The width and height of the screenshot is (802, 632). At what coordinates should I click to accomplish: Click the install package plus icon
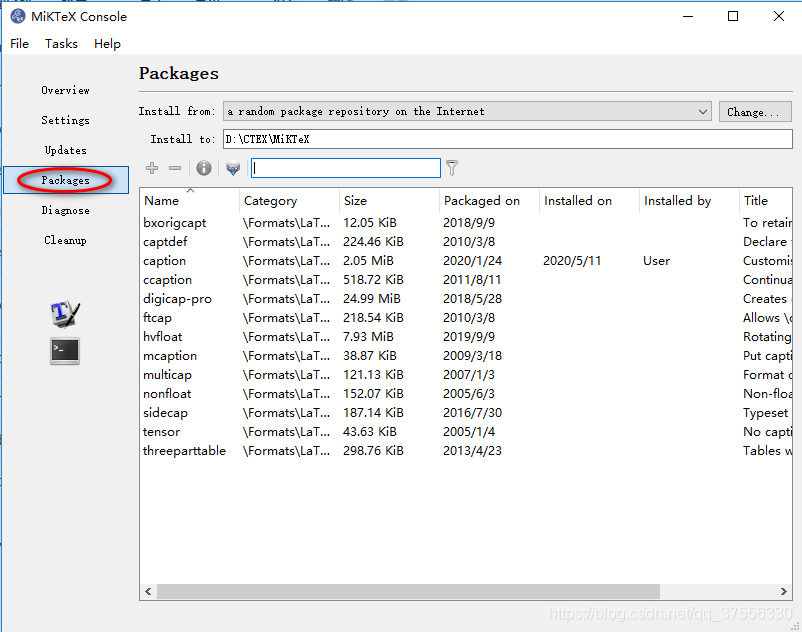click(x=152, y=168)
